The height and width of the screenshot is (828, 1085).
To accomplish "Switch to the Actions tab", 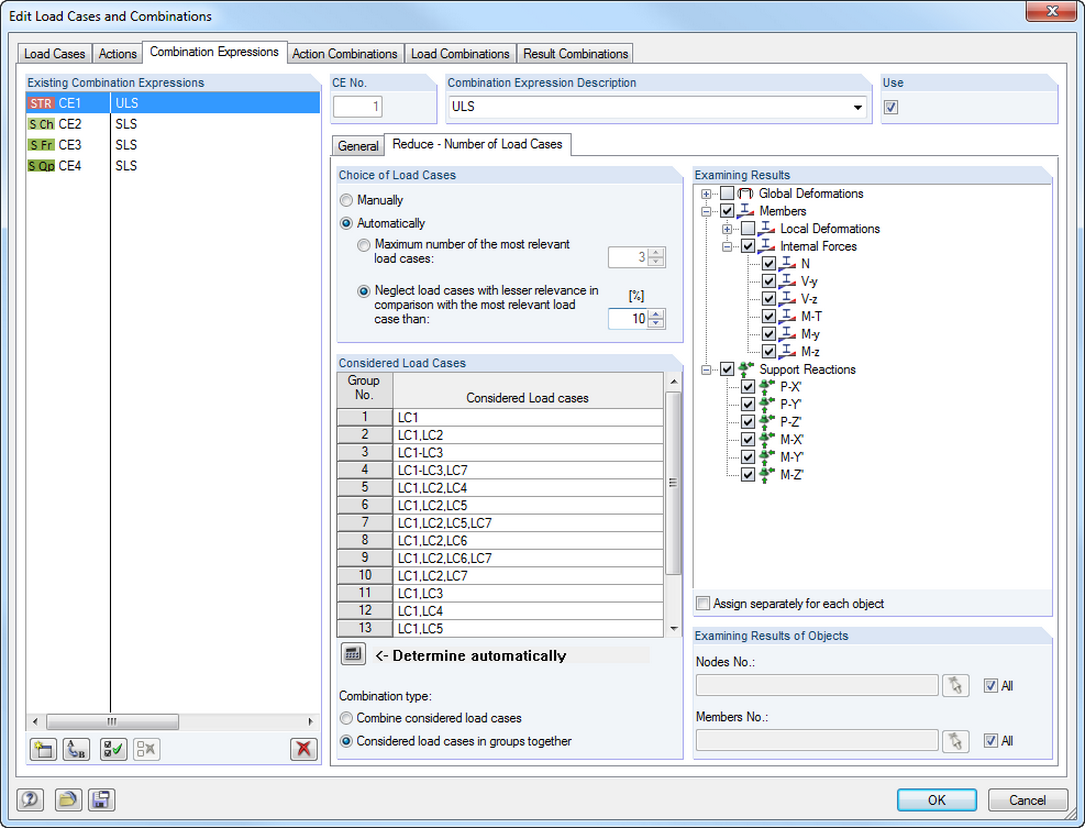I will pos(118,54).
